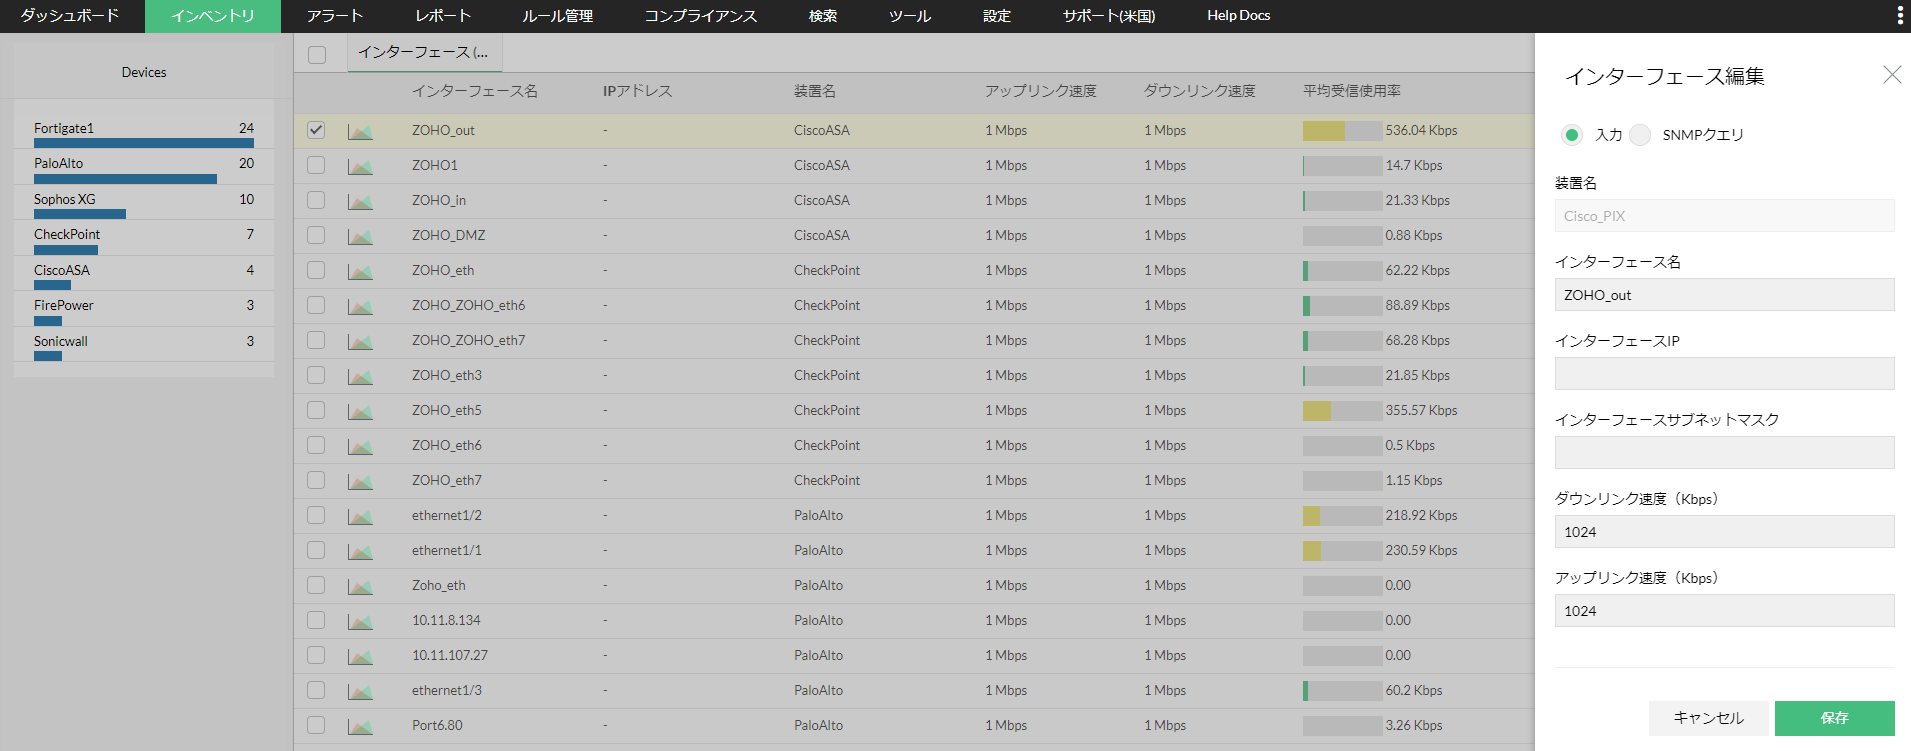
Task: Go to the コンプライアンス menu
Action: (700, 16)
